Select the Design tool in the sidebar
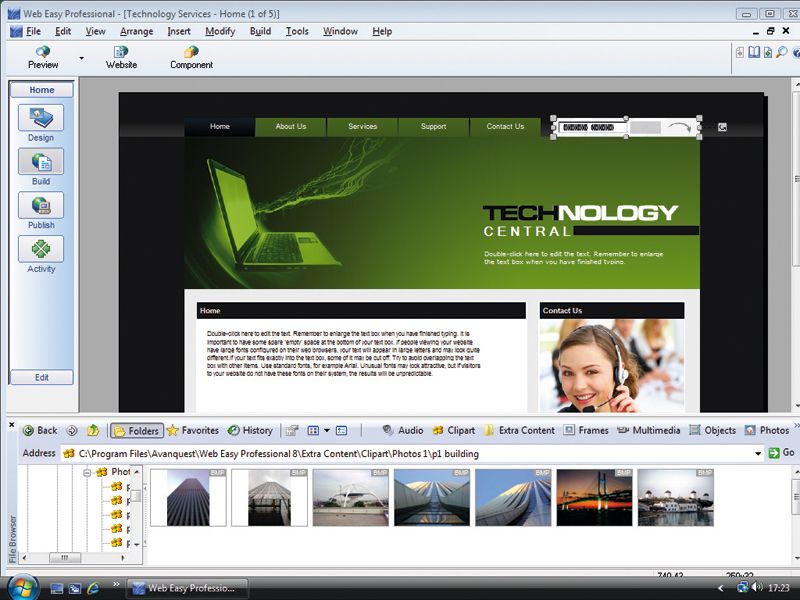Viewport: 800px width, 600px height. pyautogui.click(x=41, y=117)
